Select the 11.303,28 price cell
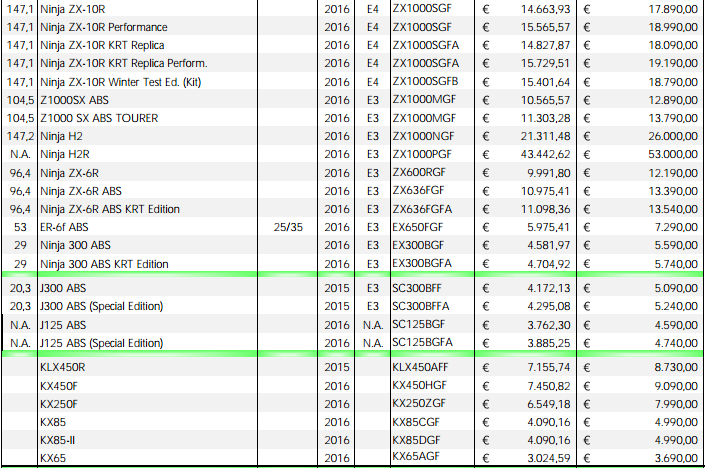Viewport: 705px width, 468px height. point(545,118)
